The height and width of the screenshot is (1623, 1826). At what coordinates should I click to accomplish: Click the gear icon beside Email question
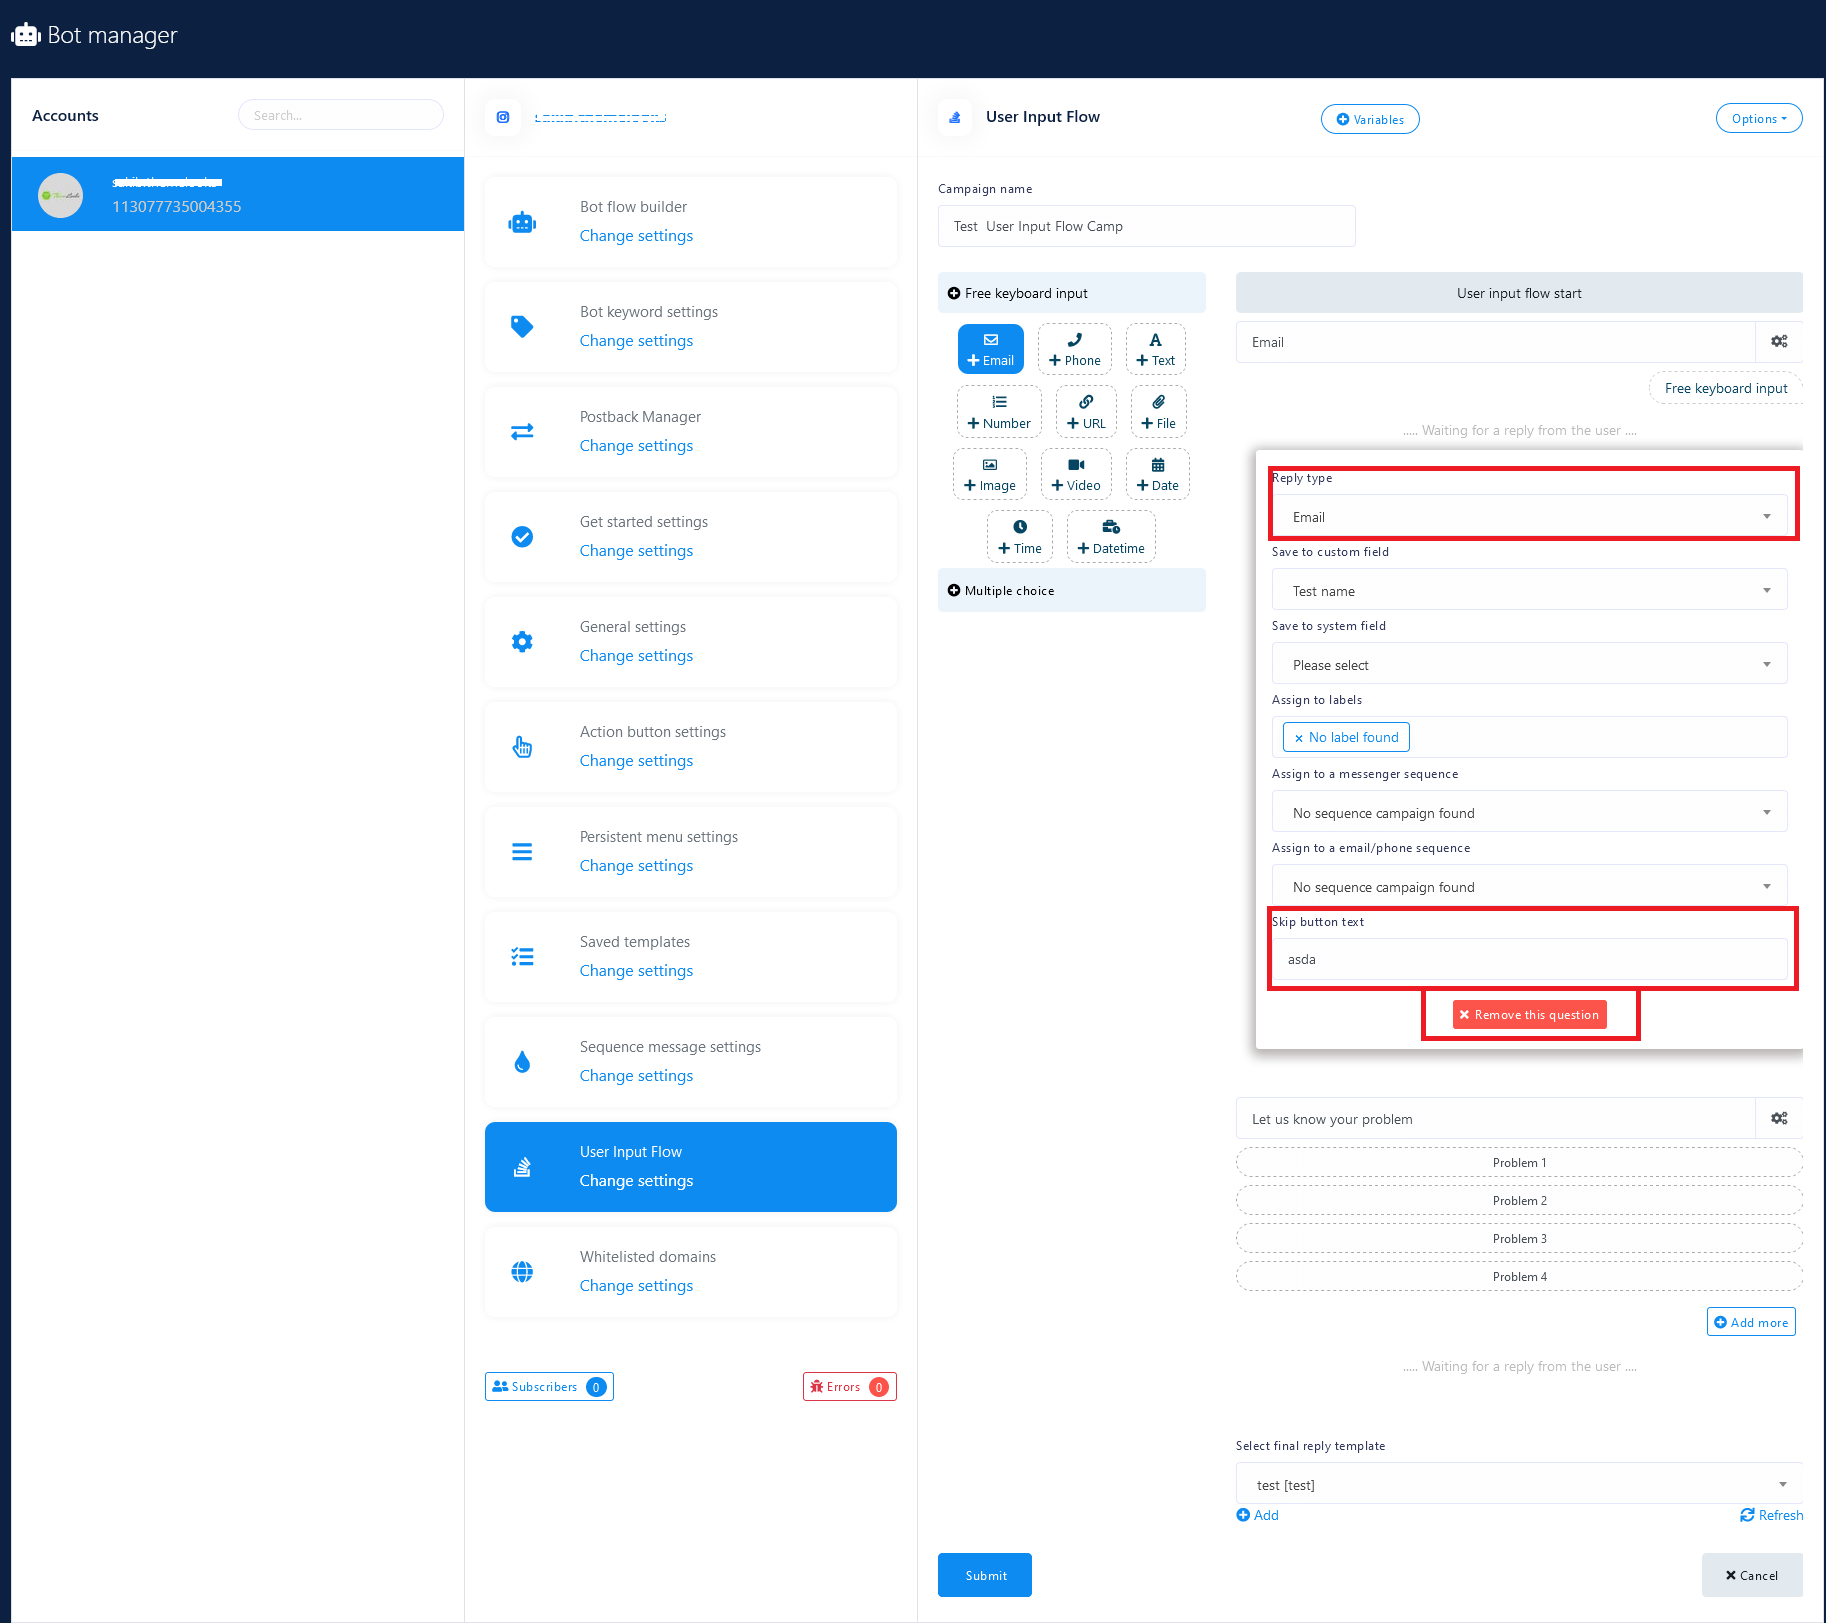[1778, 342]
